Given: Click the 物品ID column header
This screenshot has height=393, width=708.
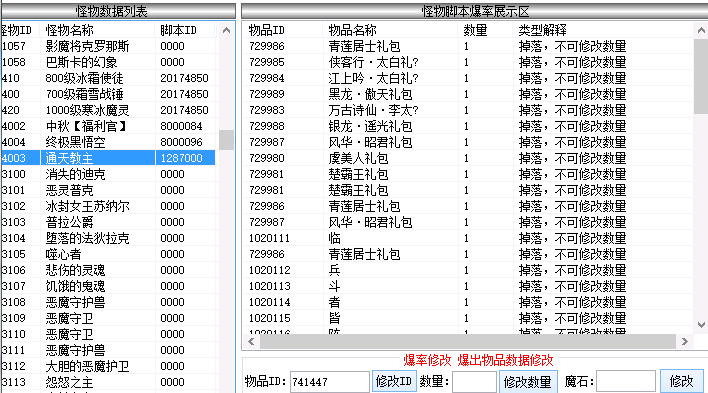Looking at the screenshot, I should coord(283,30).
